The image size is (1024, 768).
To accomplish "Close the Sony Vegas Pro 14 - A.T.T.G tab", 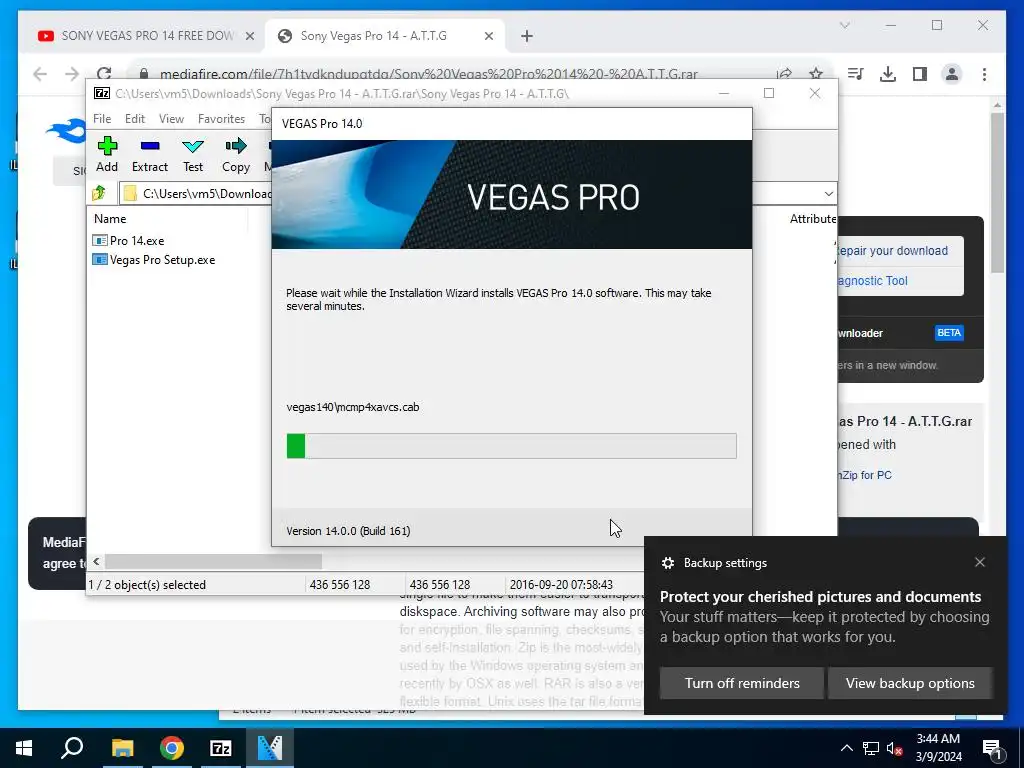I will (x=488, y=37).
